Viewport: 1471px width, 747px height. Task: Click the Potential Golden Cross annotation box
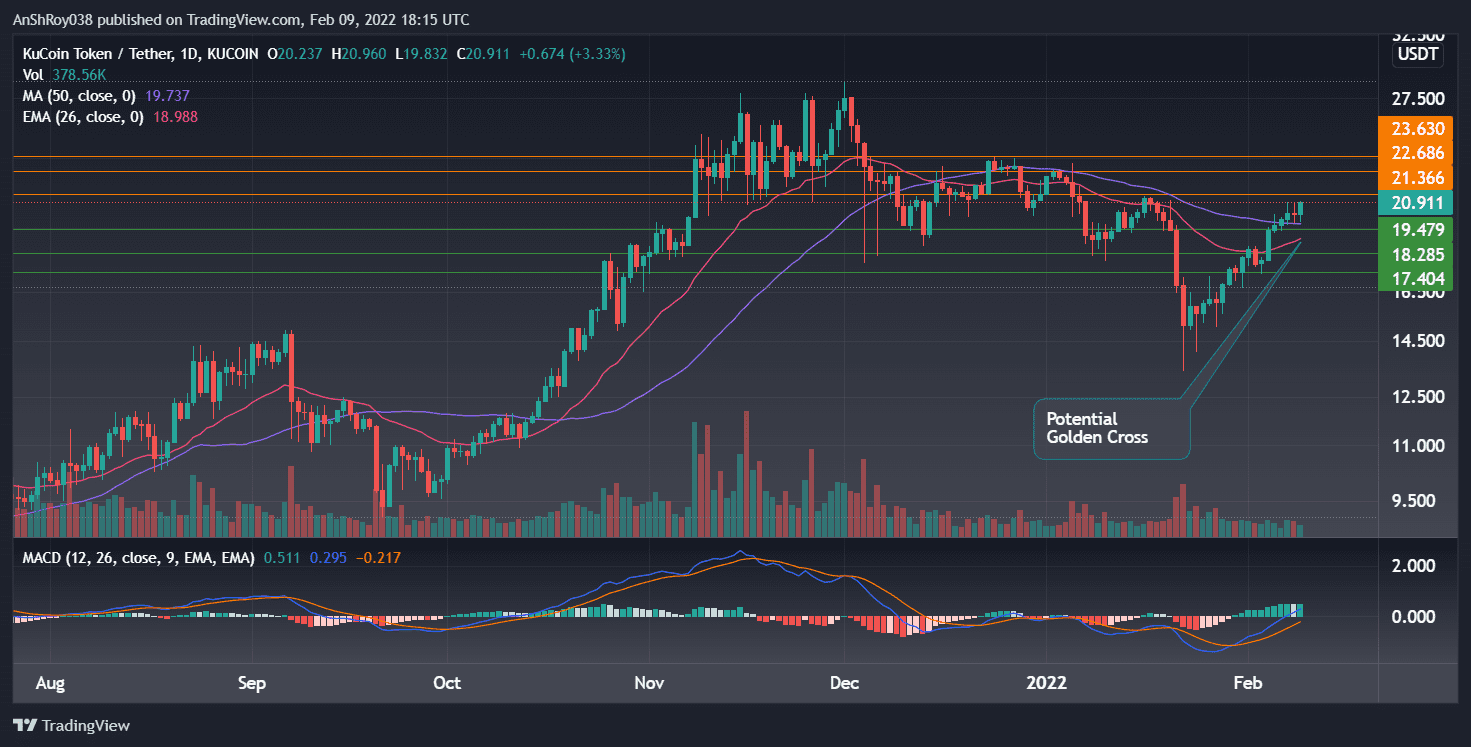point(1110,429)
